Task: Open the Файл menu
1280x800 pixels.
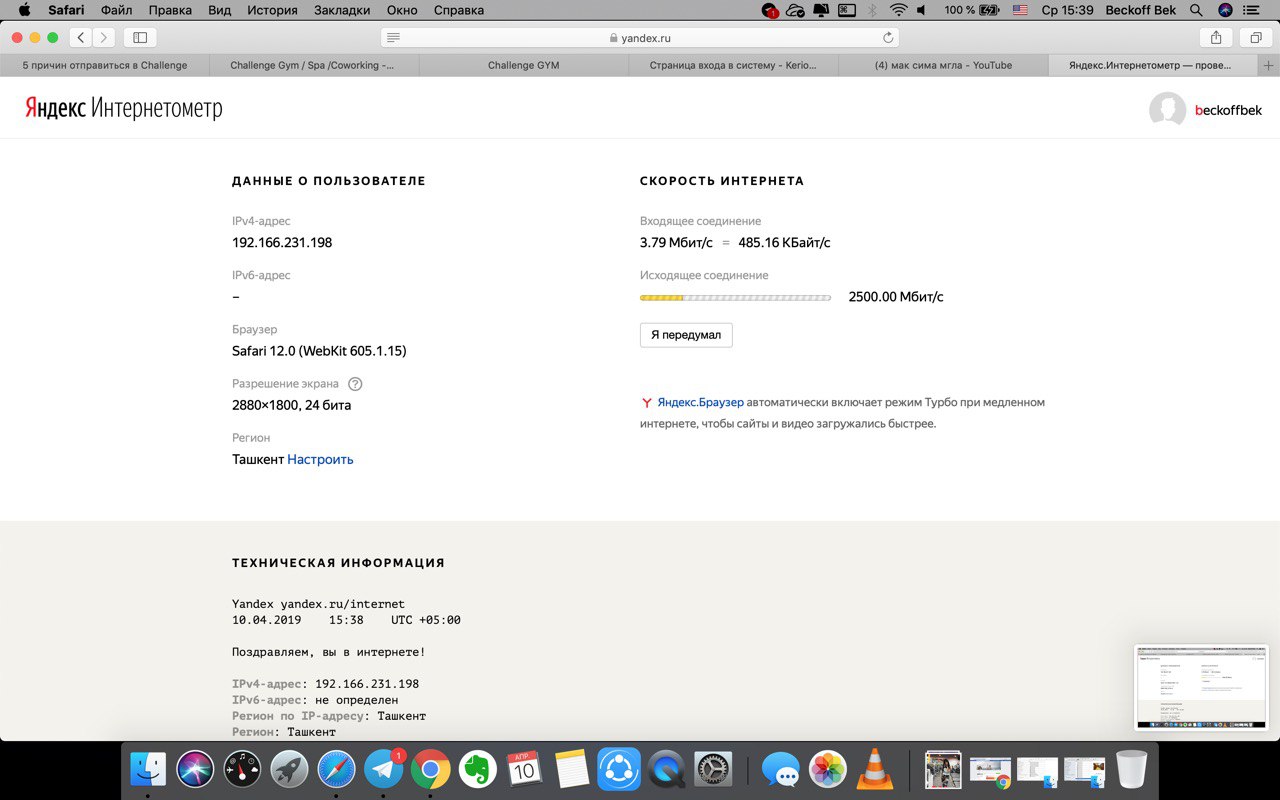Action: pos(116,10)
